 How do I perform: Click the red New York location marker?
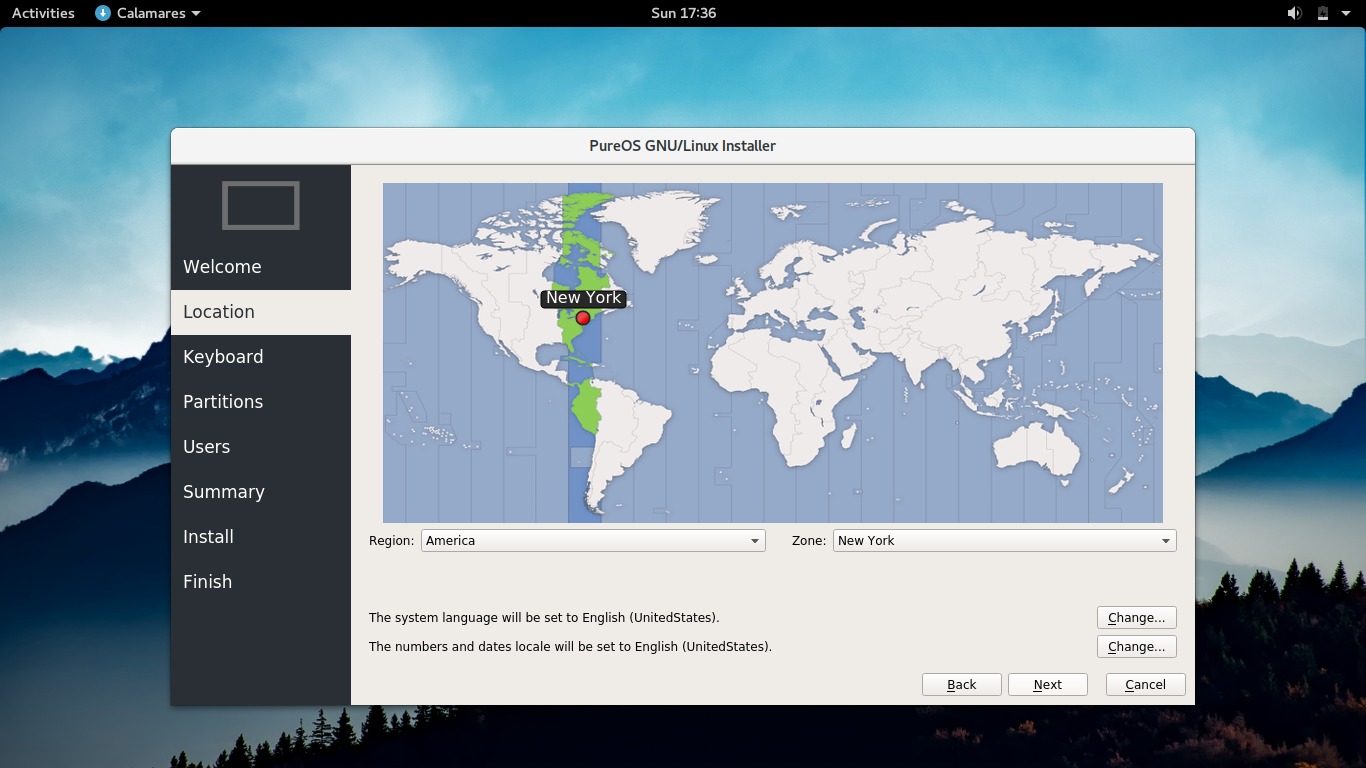pos(583,318)
